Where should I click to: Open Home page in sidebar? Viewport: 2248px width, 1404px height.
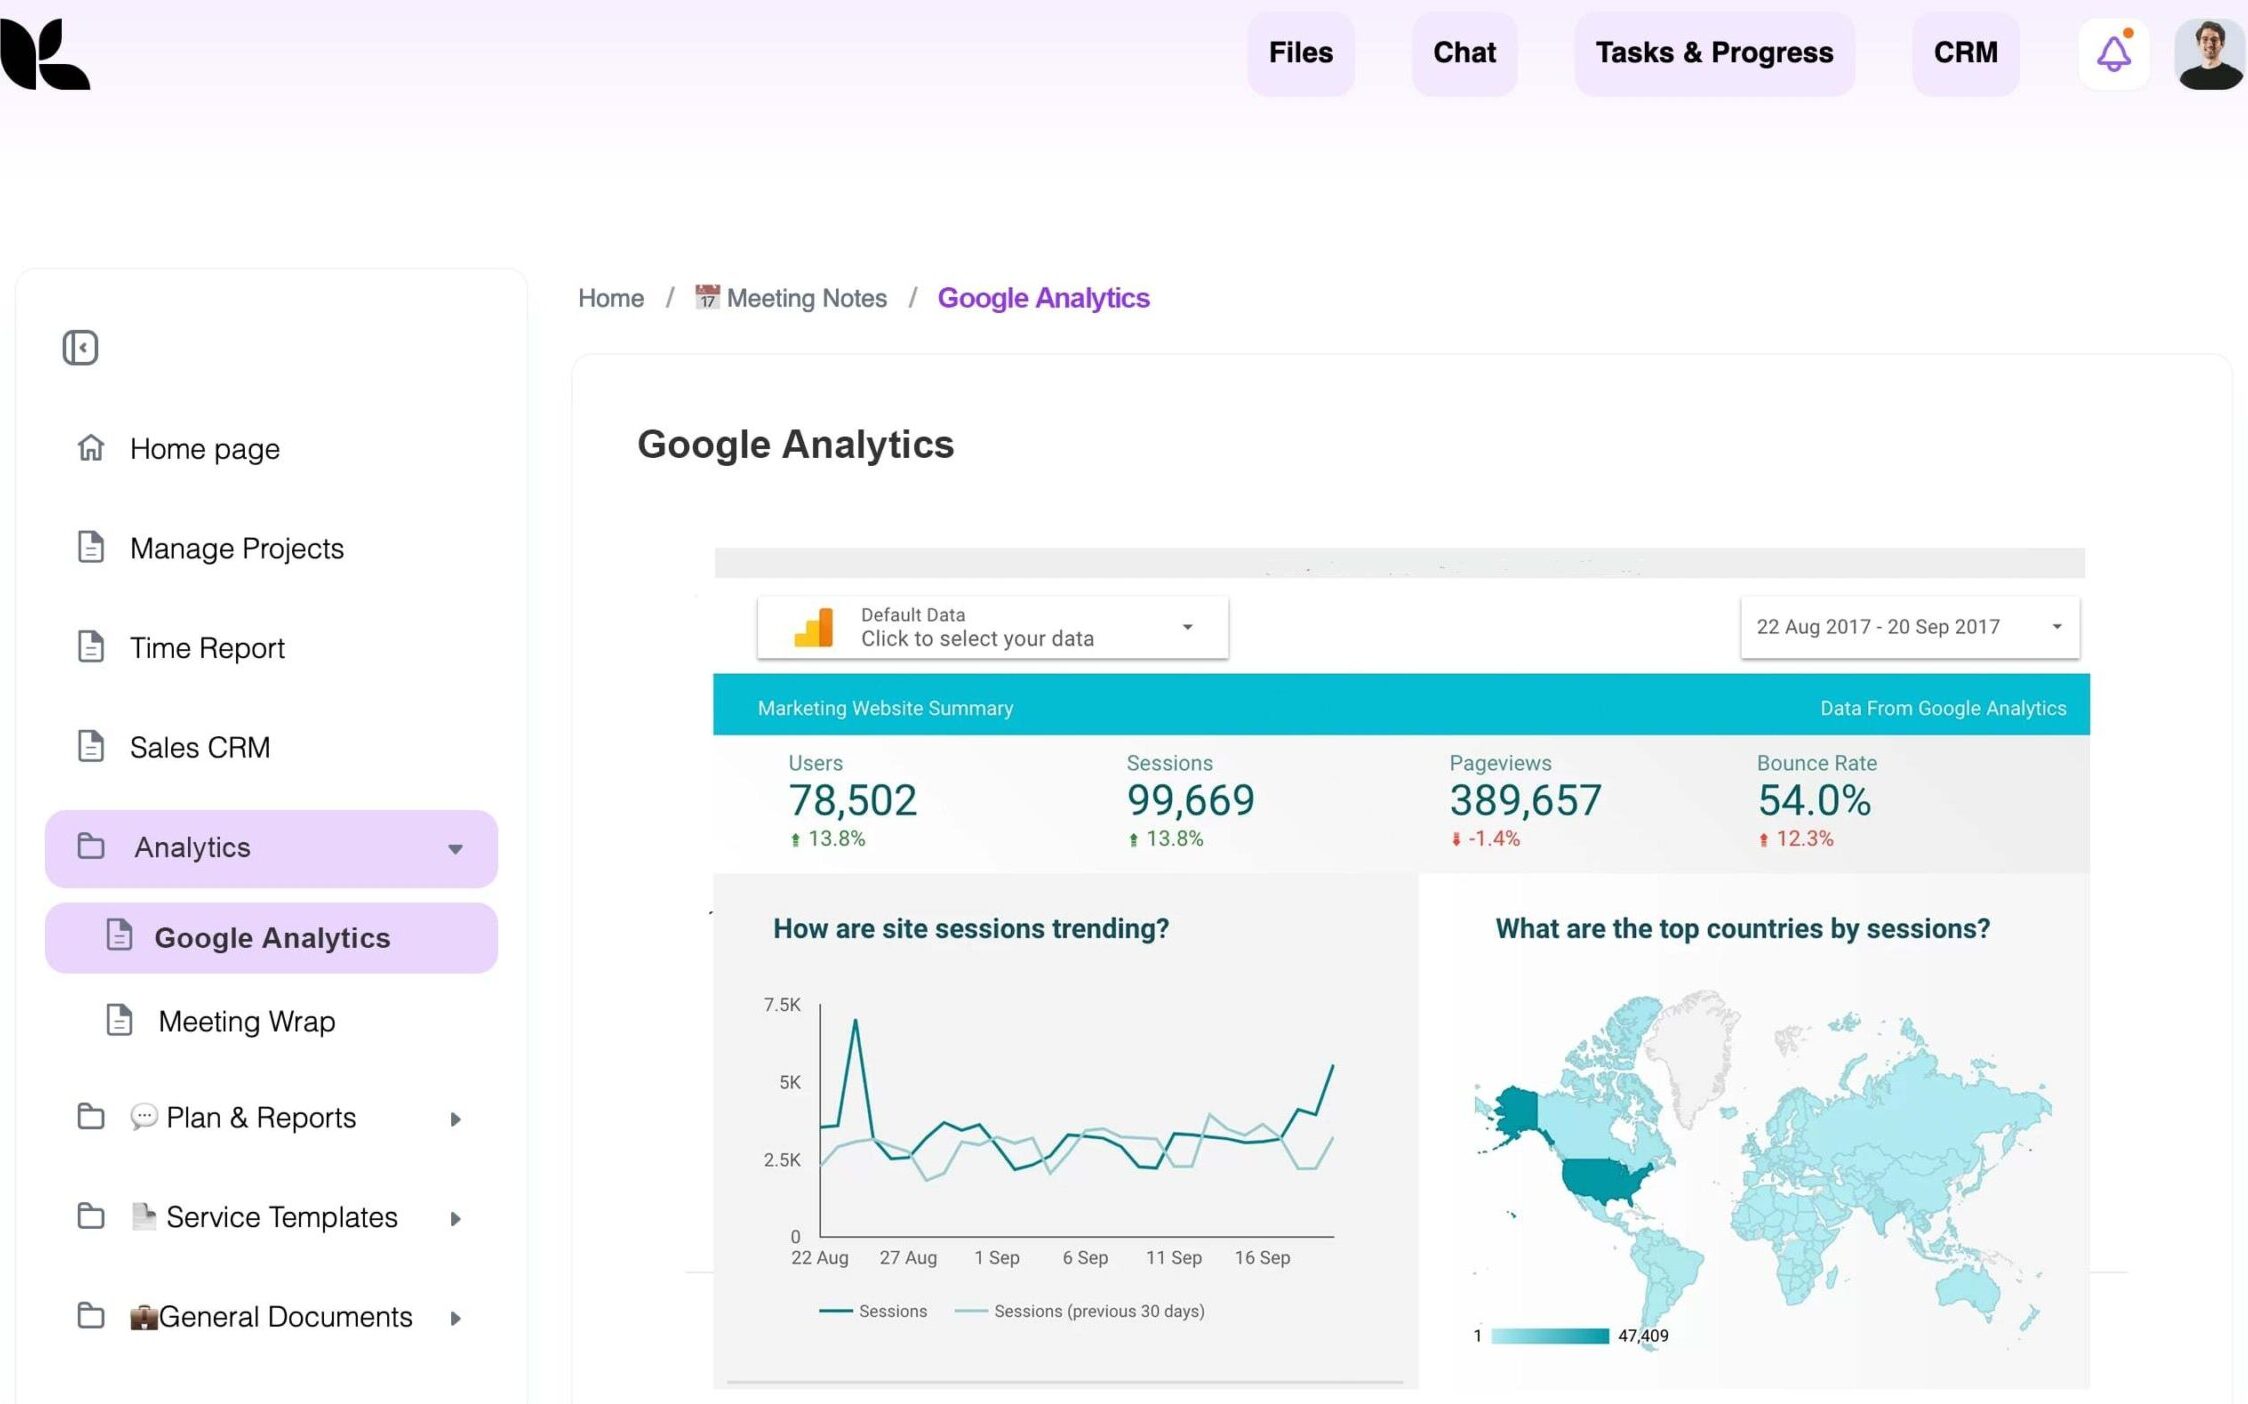tap(205, 448)
